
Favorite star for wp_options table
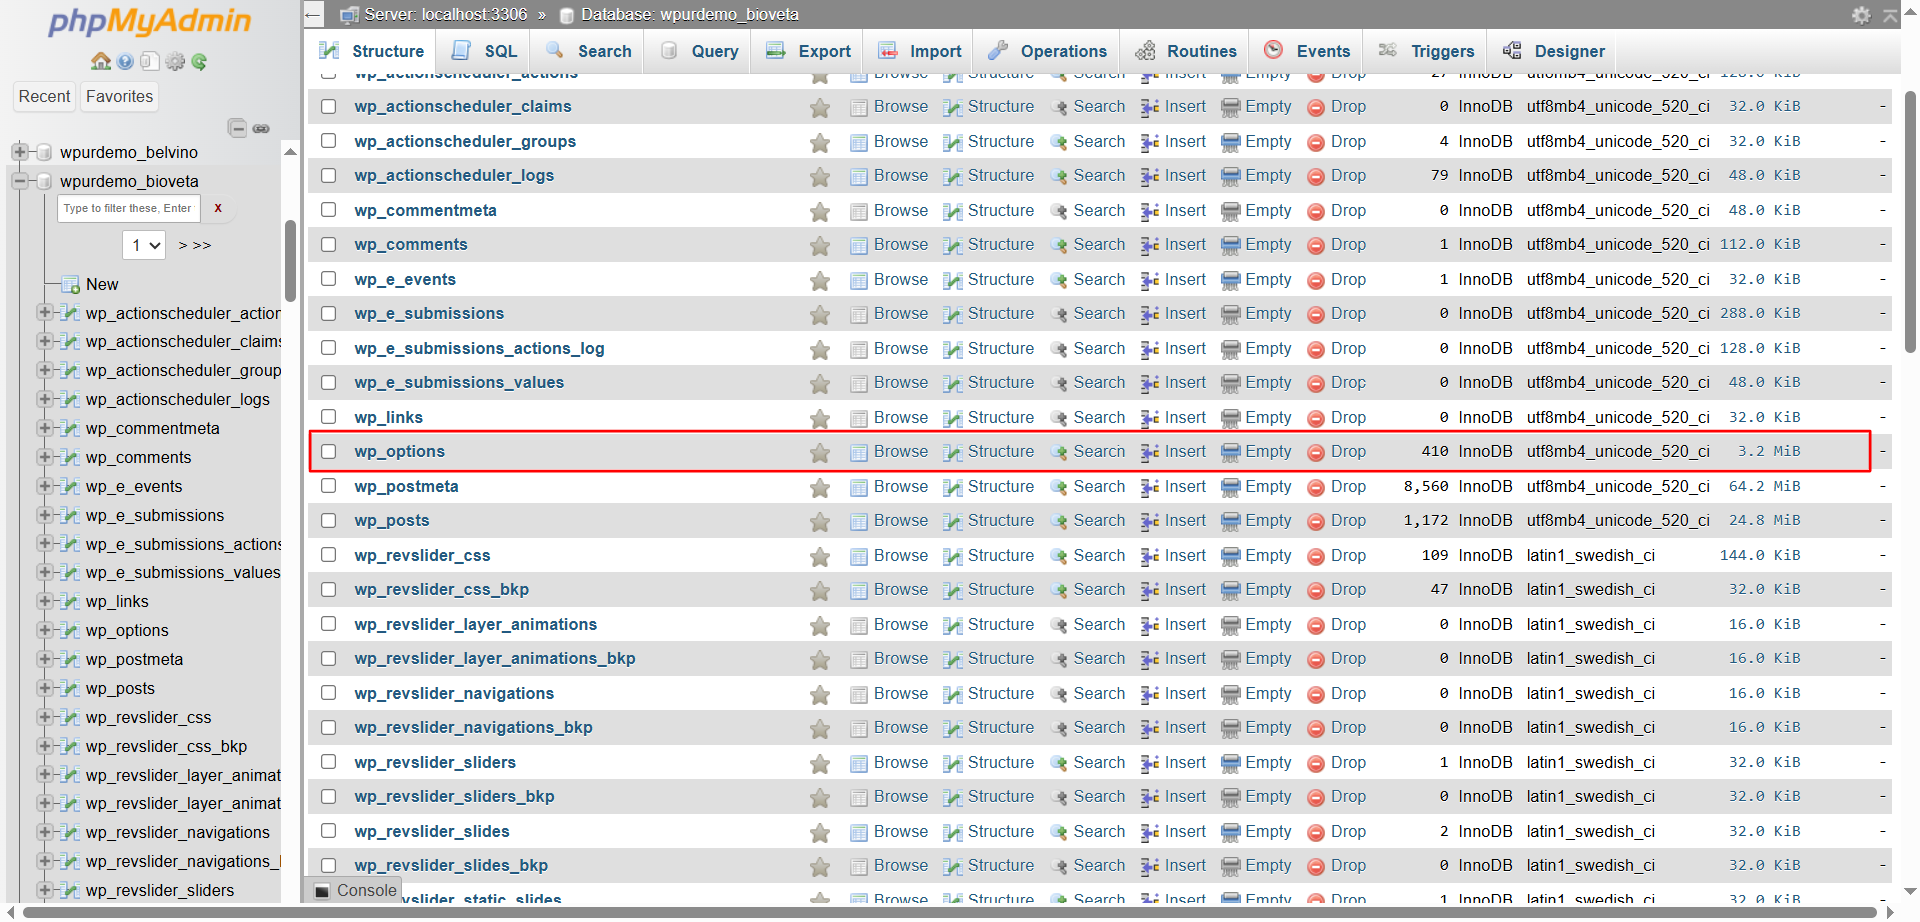(x=820, y=453)
